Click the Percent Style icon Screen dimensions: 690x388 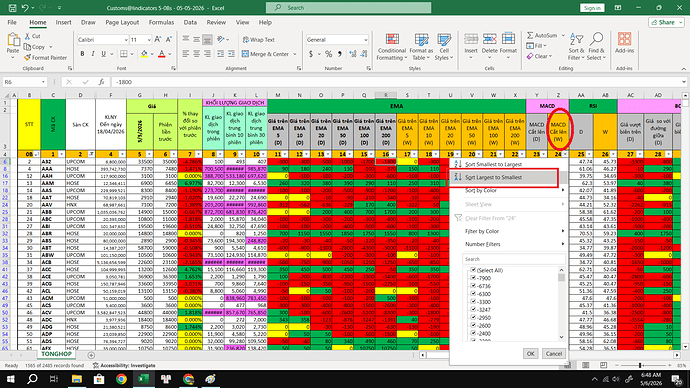click(328, 54)
